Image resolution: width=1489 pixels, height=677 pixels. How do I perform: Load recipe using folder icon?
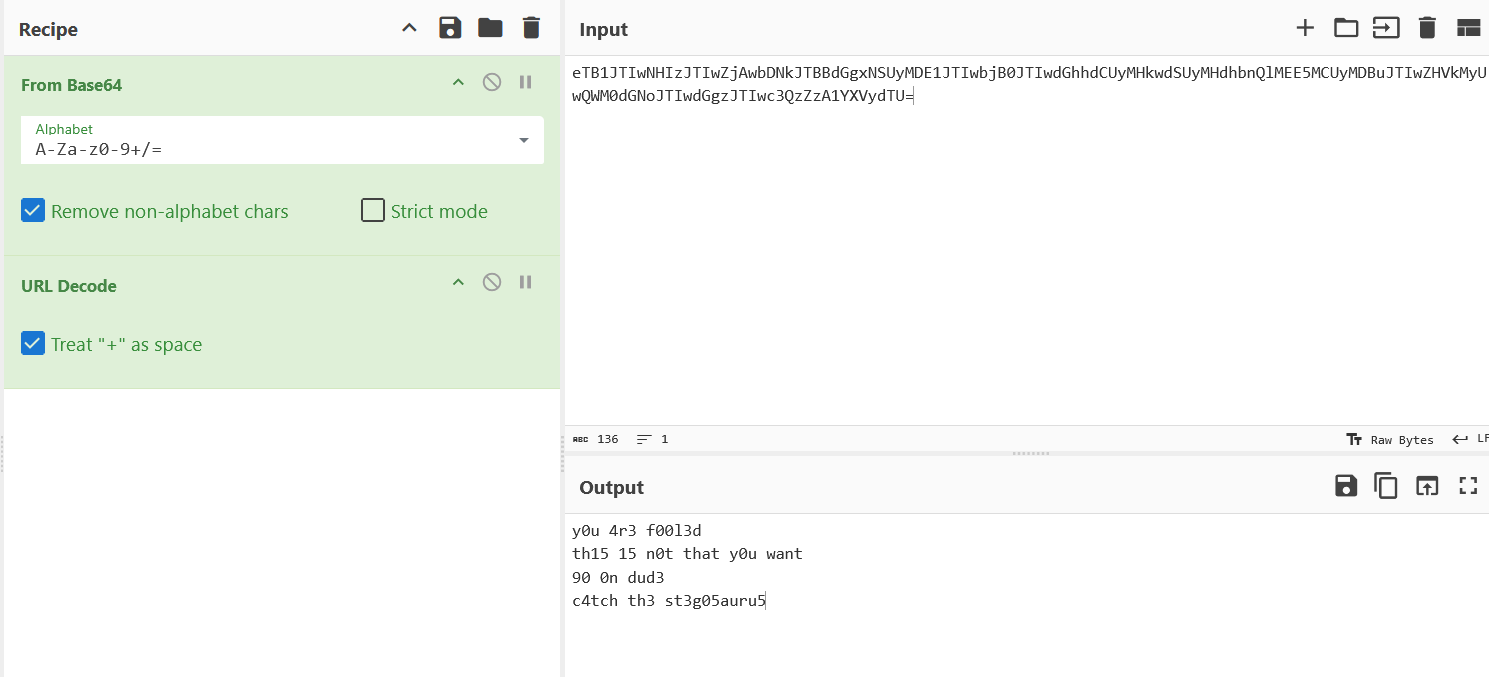490,28
